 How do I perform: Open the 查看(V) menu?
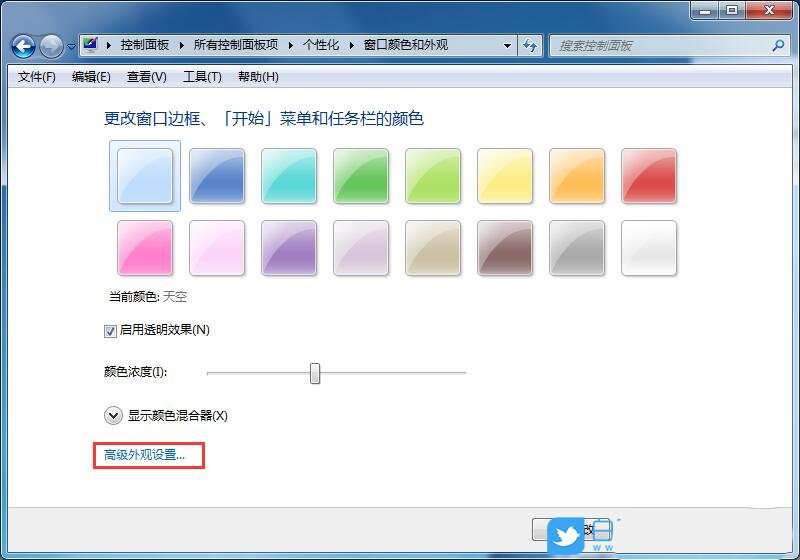point(147,77)
